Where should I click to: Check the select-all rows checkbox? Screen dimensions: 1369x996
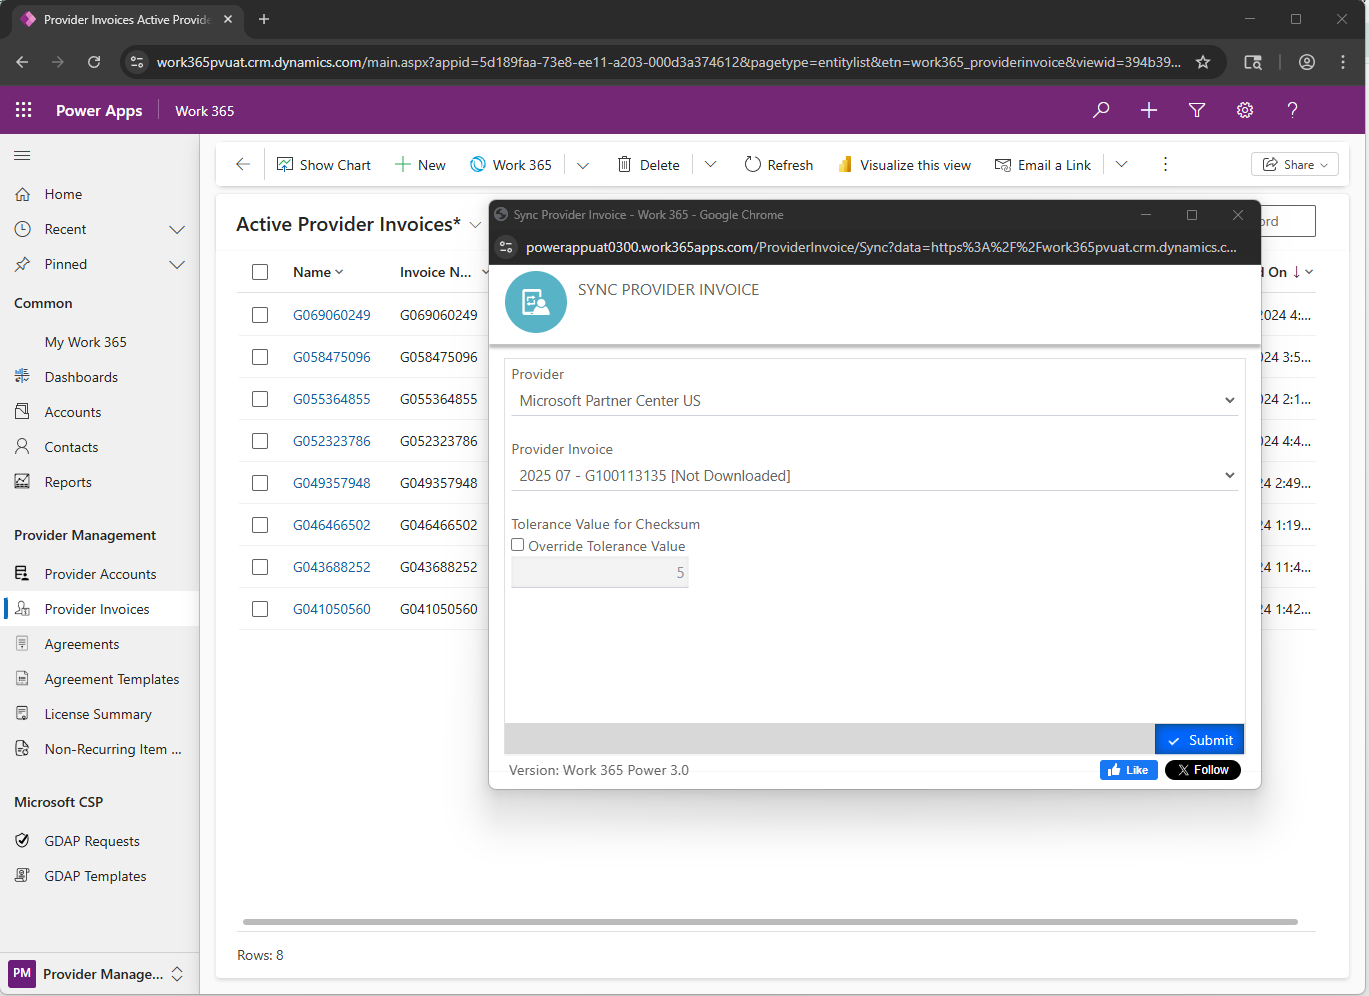pos(260,272)
